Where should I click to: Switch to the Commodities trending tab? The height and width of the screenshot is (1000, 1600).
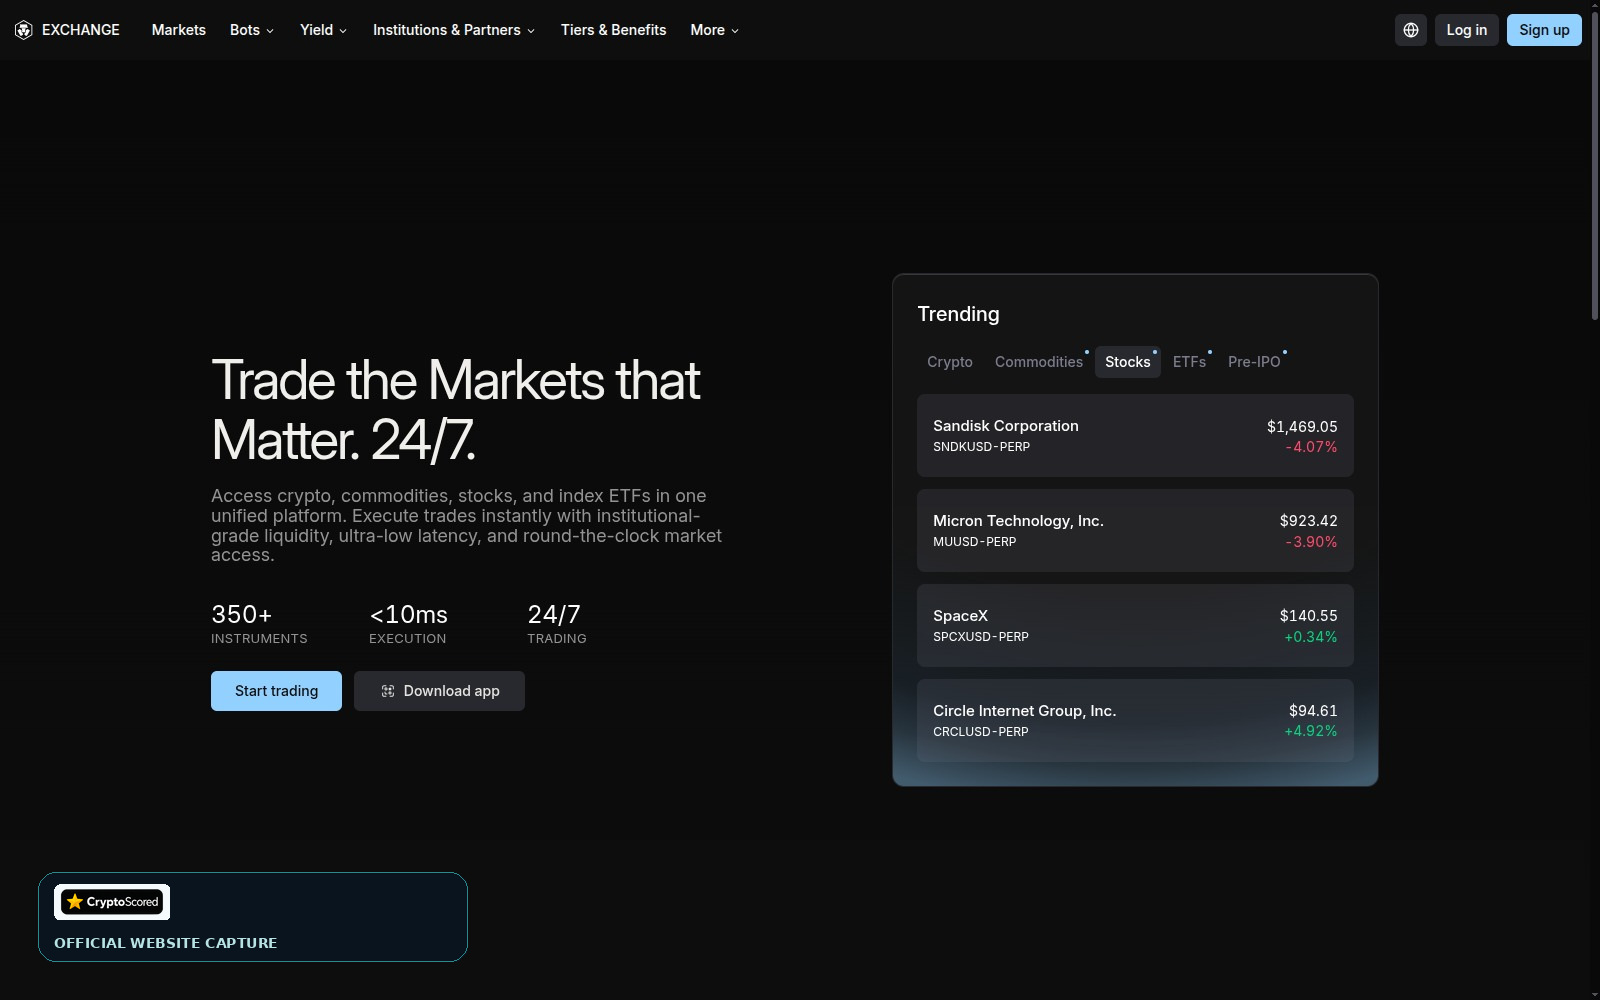tap(1039, 362)
